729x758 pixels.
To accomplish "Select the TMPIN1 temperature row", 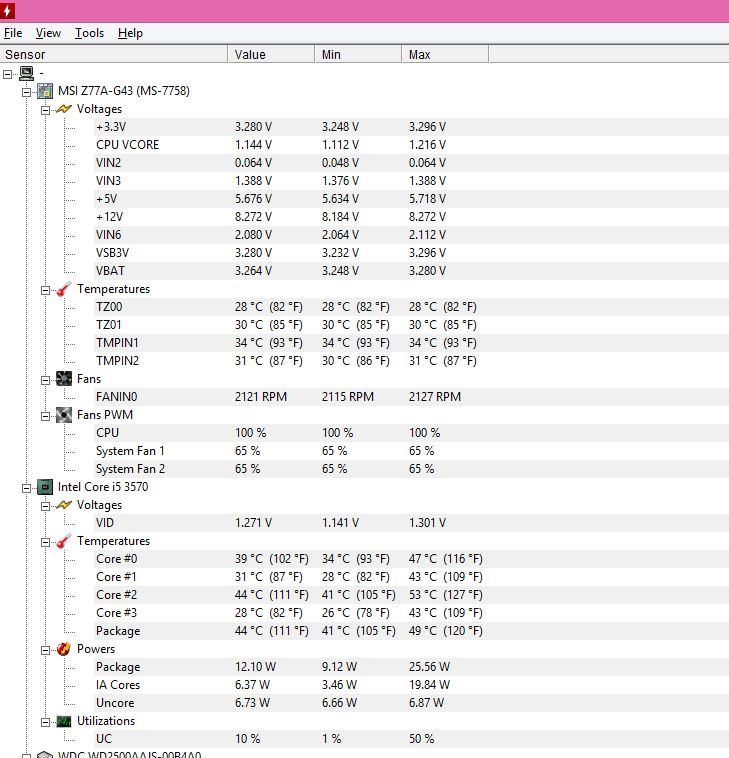I will tap(411, 343).
